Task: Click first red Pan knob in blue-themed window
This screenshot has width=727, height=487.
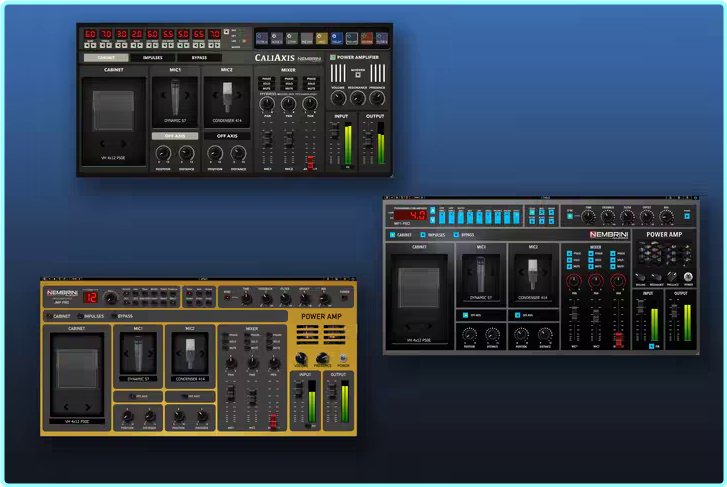Action: pyautogui.click(x=574, y=281)
